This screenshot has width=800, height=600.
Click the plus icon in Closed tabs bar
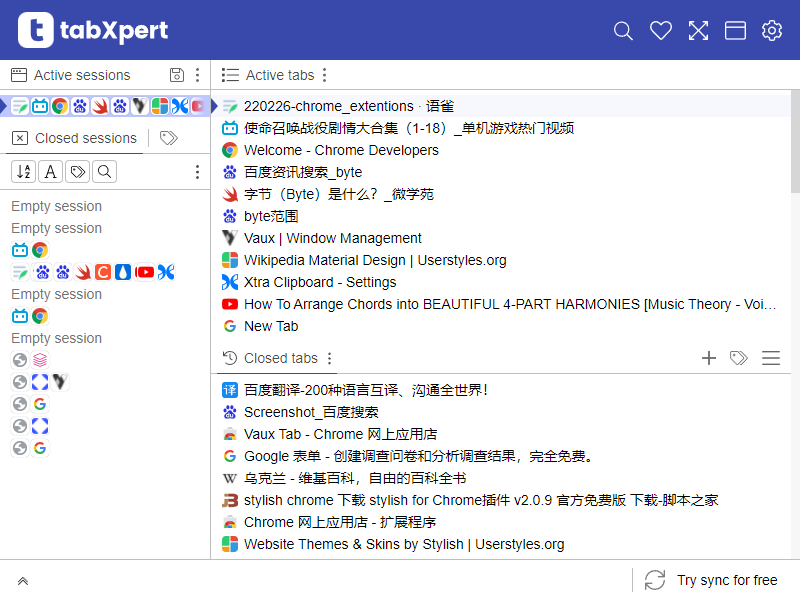point(709,358)
